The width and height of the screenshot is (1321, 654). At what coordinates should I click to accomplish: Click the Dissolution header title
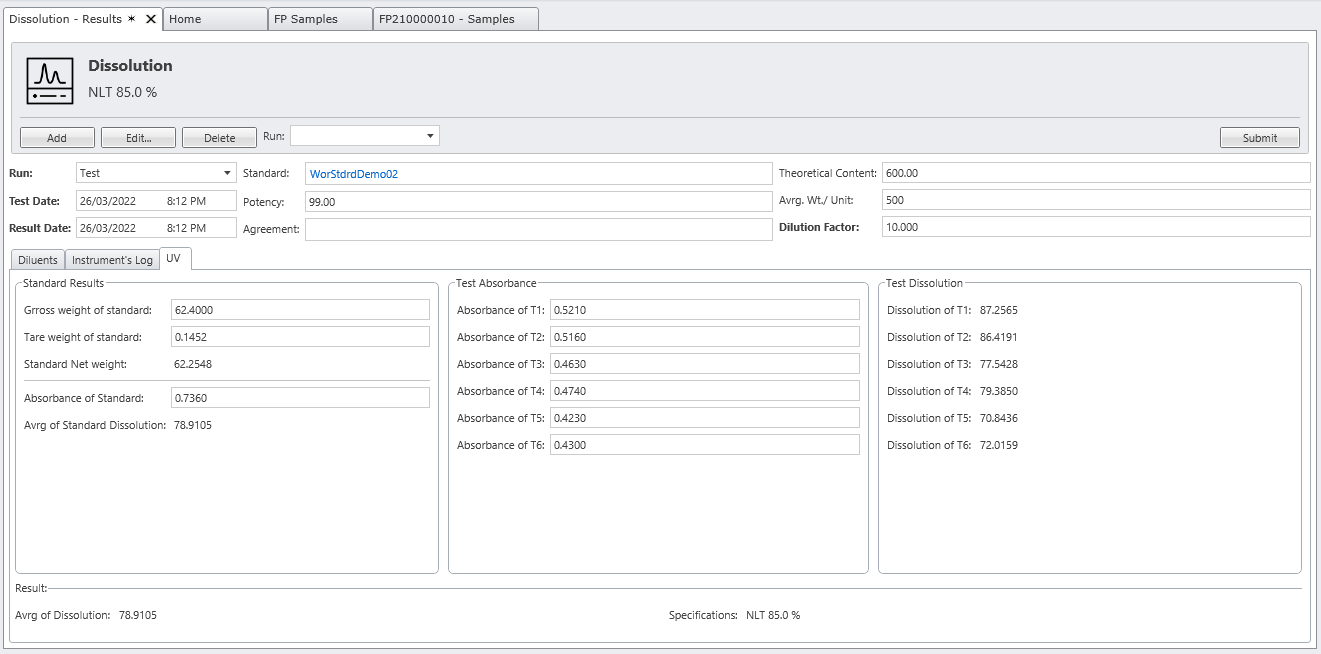[130, 66]
